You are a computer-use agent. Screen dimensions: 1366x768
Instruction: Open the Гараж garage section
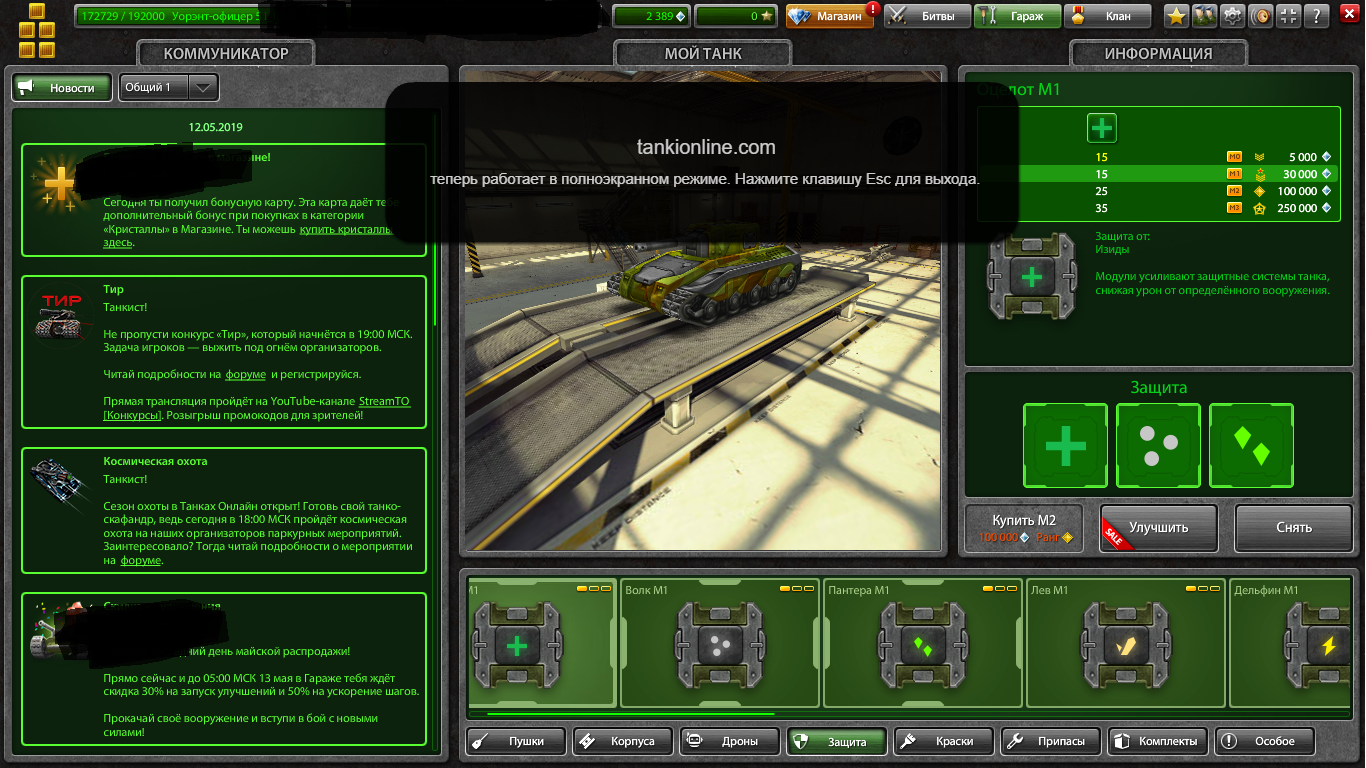pyautogui.click(x=1017, y=16)
